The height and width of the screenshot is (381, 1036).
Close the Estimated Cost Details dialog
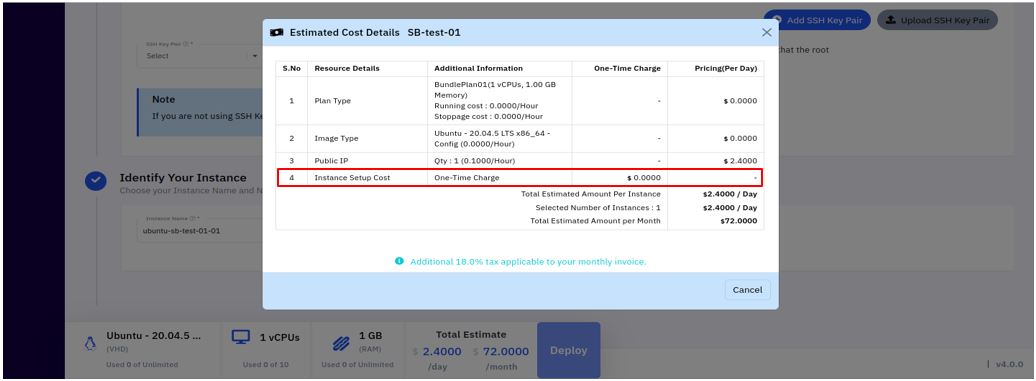[x=766, y=32]
